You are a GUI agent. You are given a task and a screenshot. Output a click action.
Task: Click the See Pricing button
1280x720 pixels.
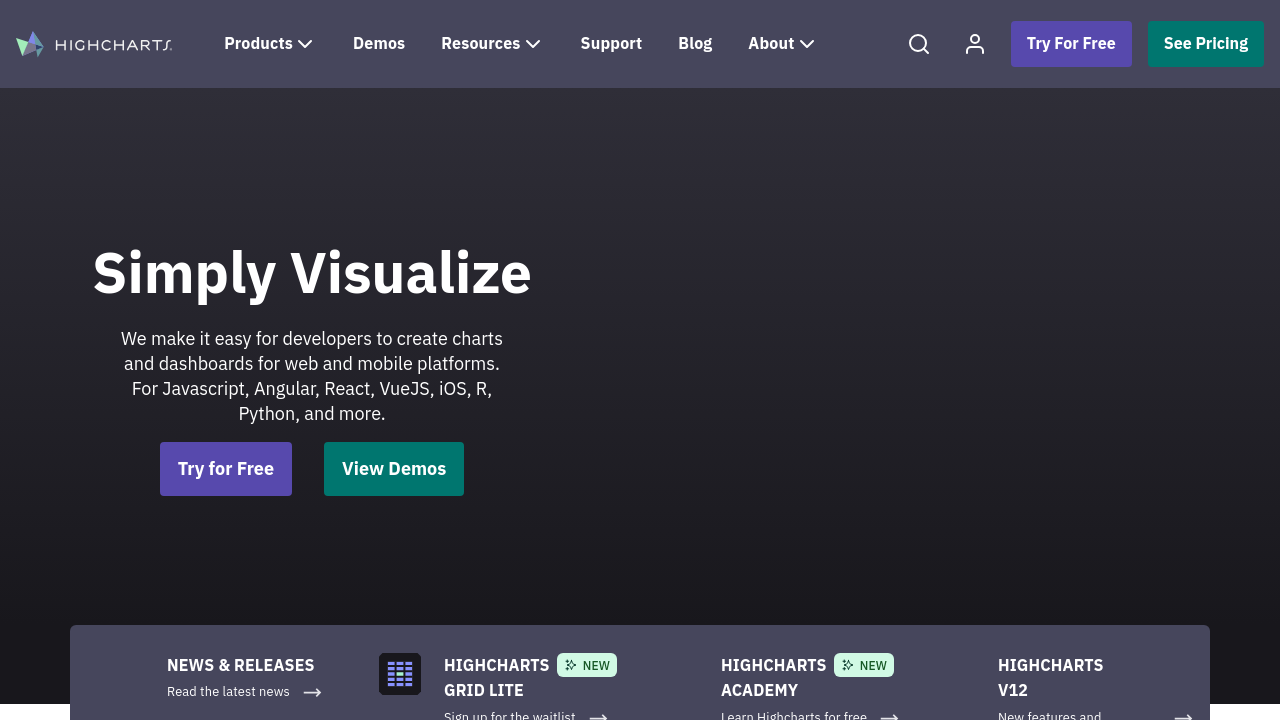coord(1205,44)
